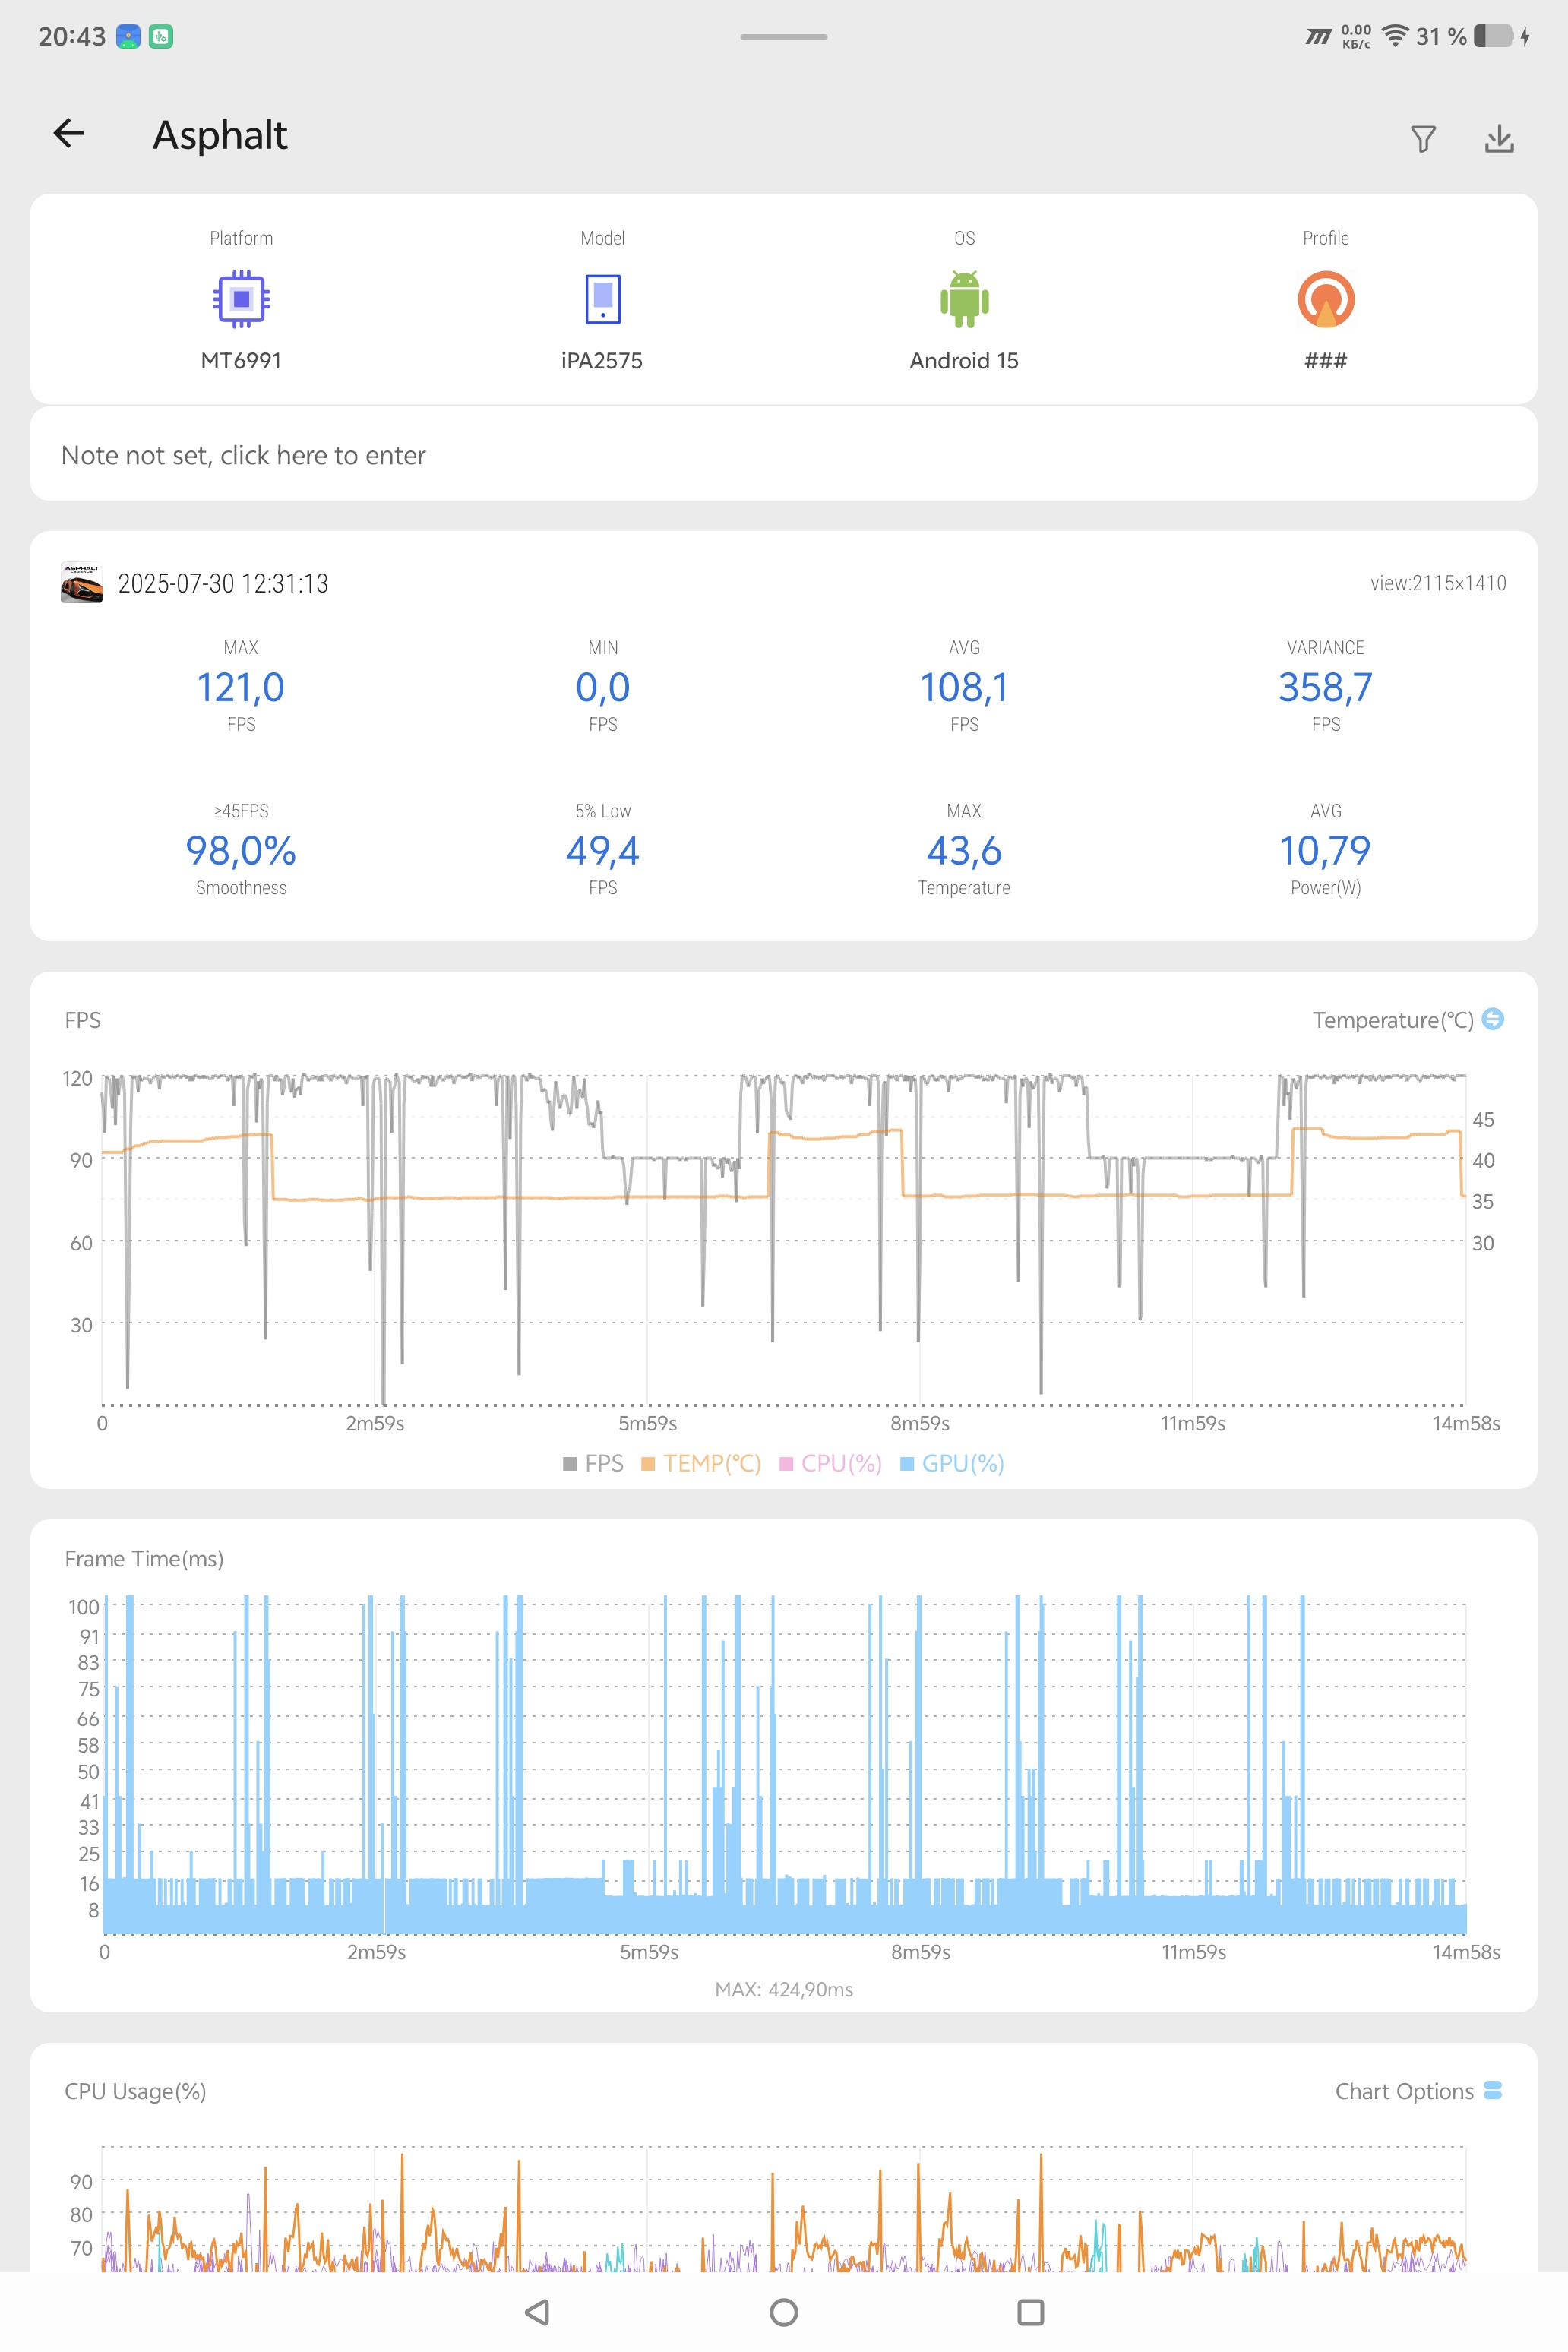The image size is (1568, 2352).
Task: Tap the battery status icon
Action: (1493, 37)
